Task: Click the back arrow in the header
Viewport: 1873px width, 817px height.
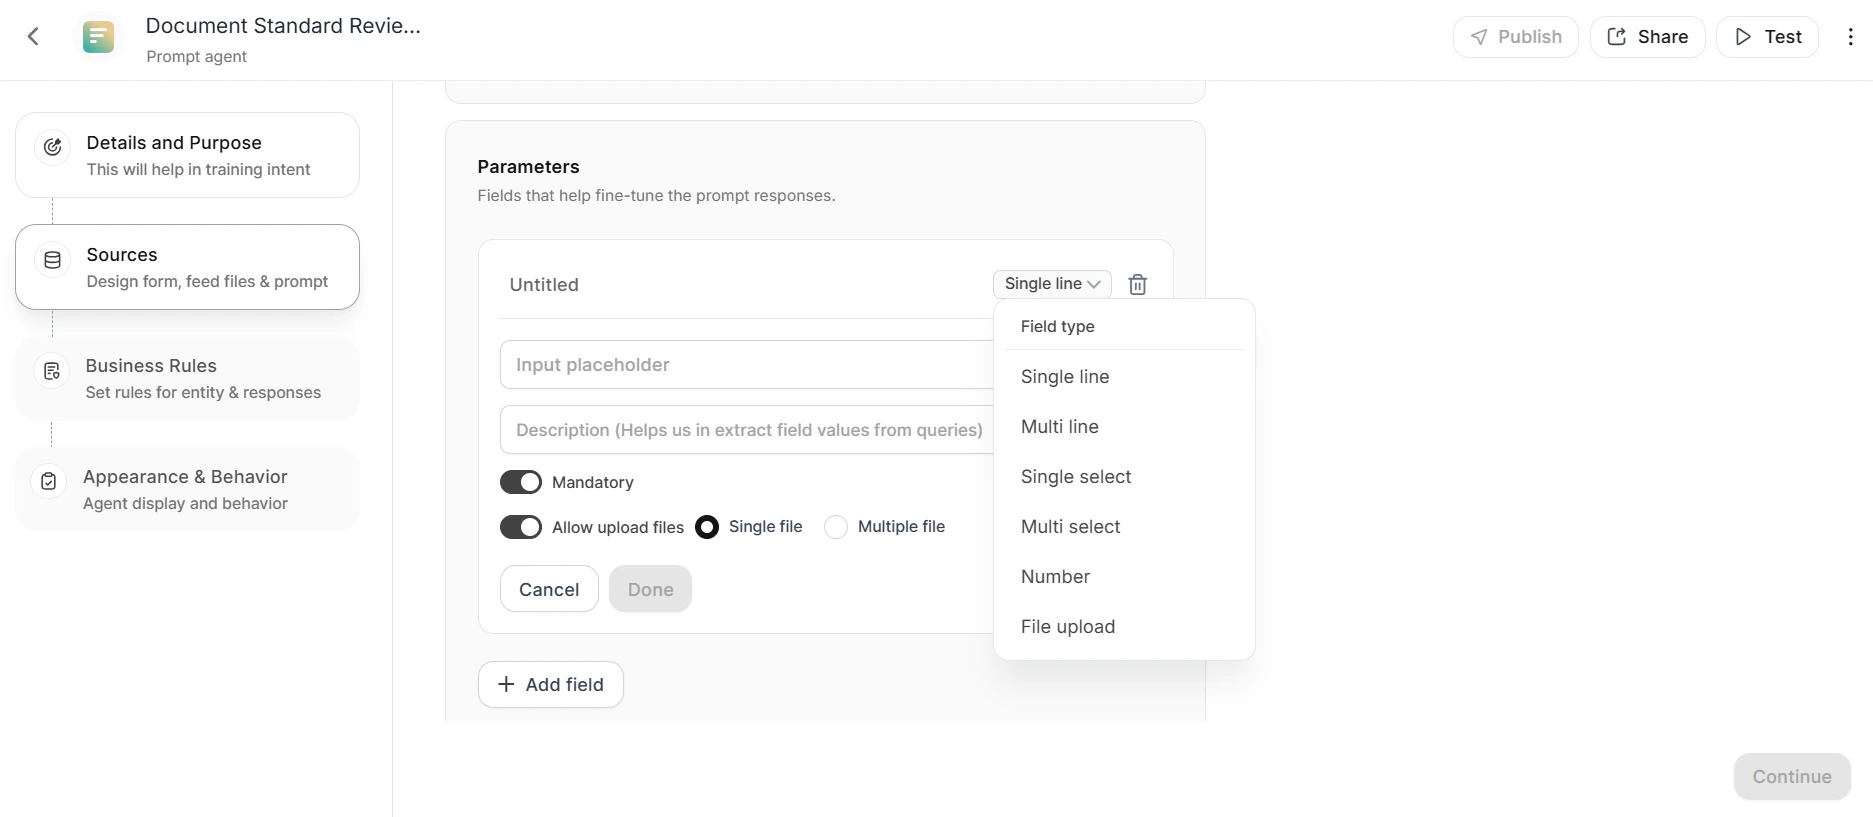Action: [34, 37]
